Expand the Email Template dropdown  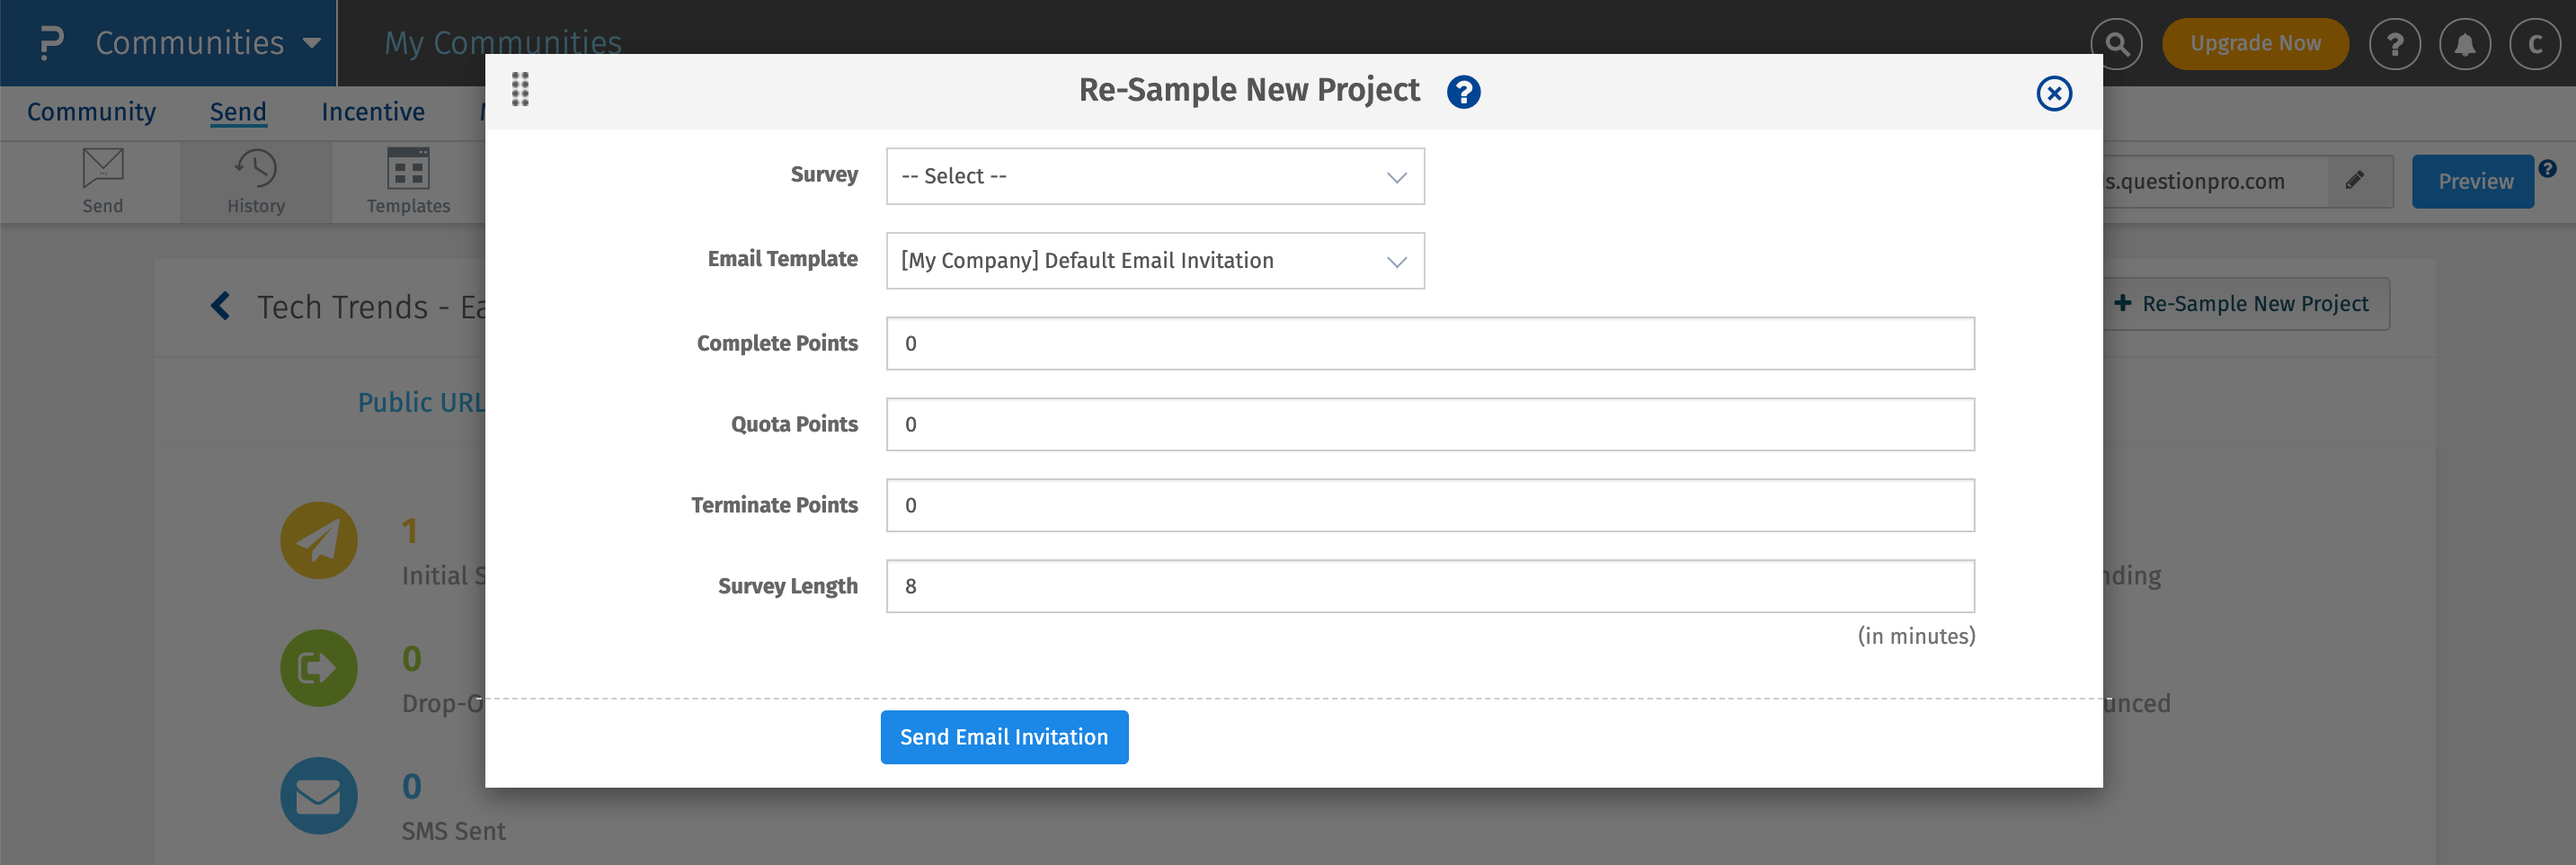pyautogui.click(x=1154, y=261)
